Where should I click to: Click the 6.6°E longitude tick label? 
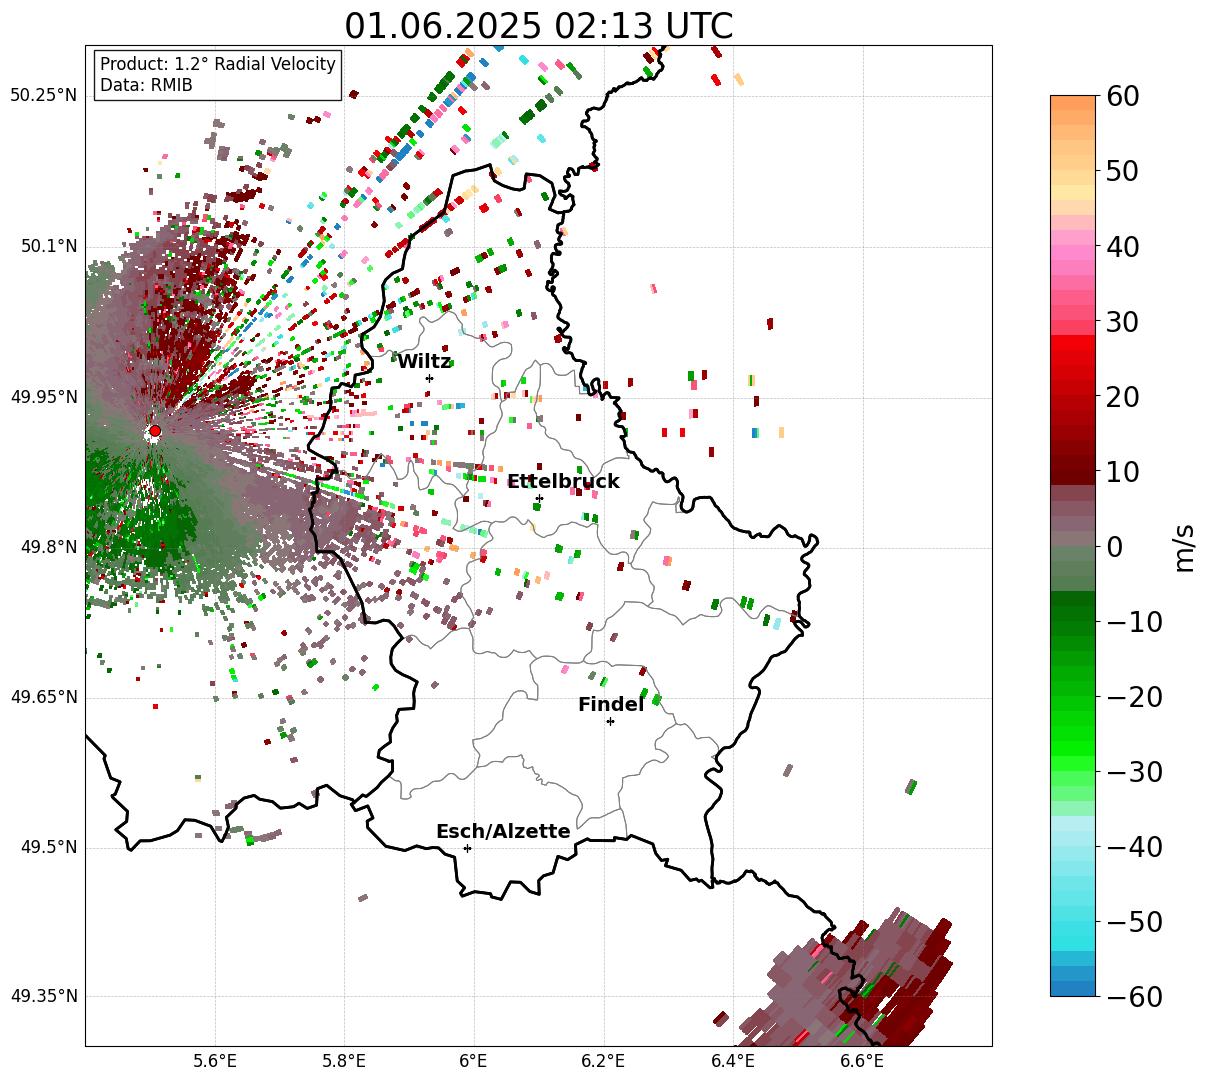[x=862, y=1062]
